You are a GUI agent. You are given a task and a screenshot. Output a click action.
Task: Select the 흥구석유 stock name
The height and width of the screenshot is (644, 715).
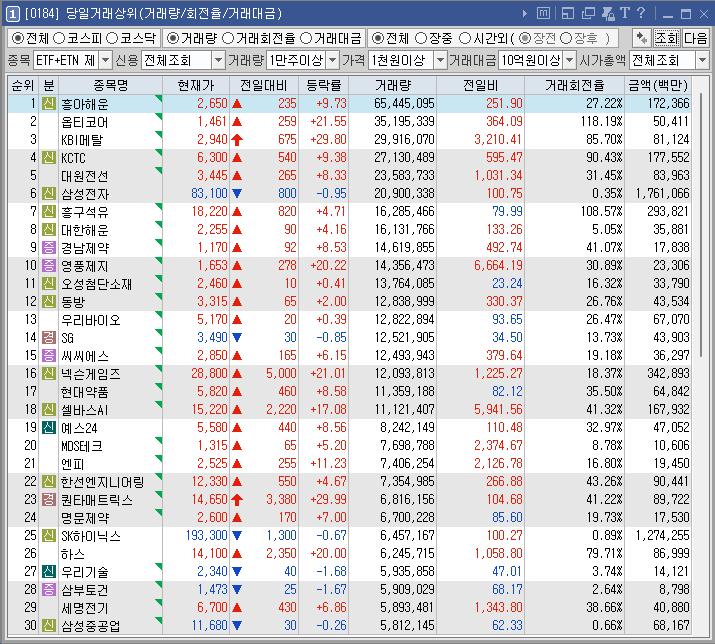click(85, 212)
